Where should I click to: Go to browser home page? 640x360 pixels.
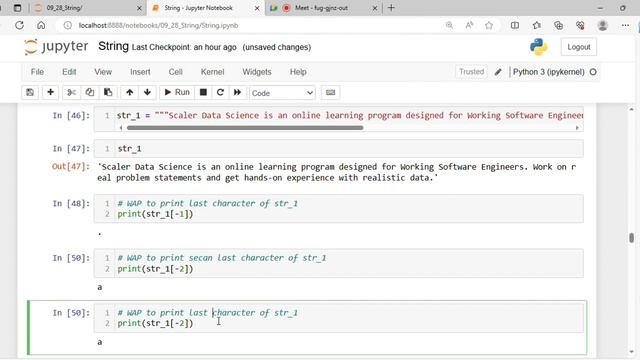click(41, 25)
